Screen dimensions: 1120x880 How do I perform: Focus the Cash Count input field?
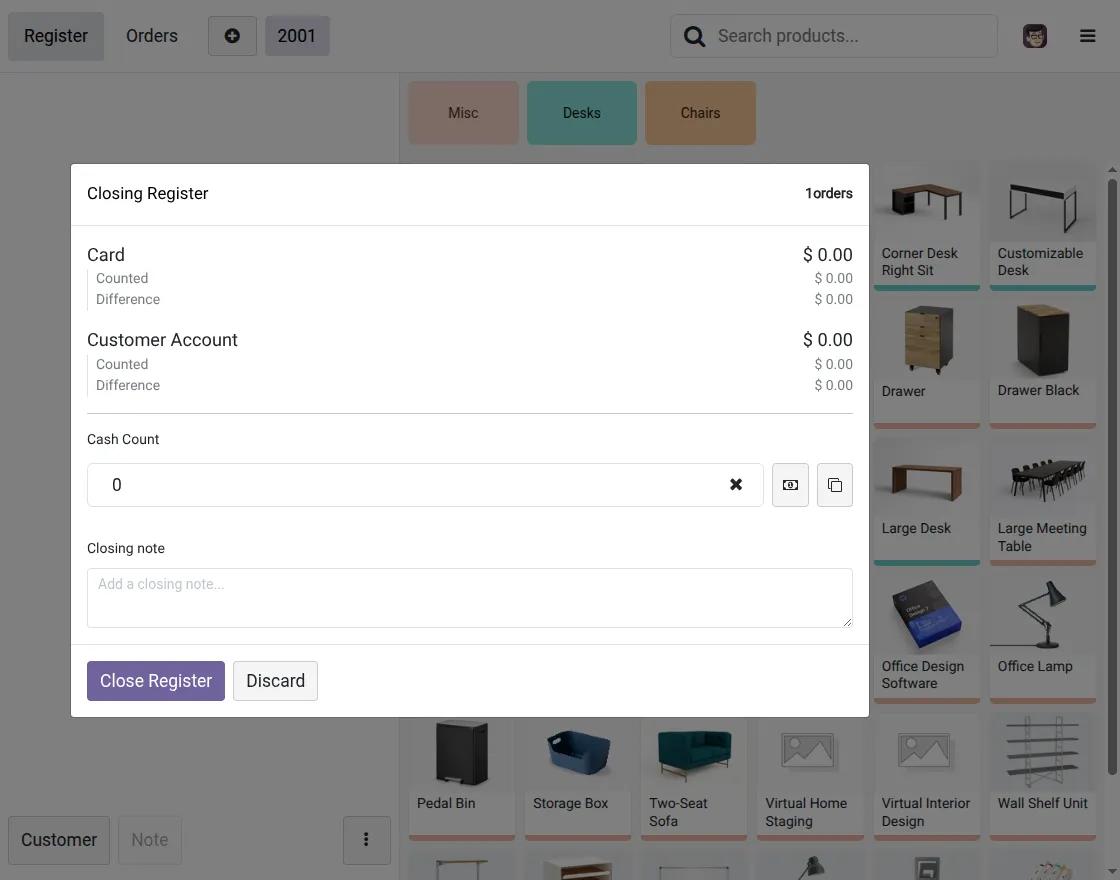pyautogui.click(x=425, y=485)
